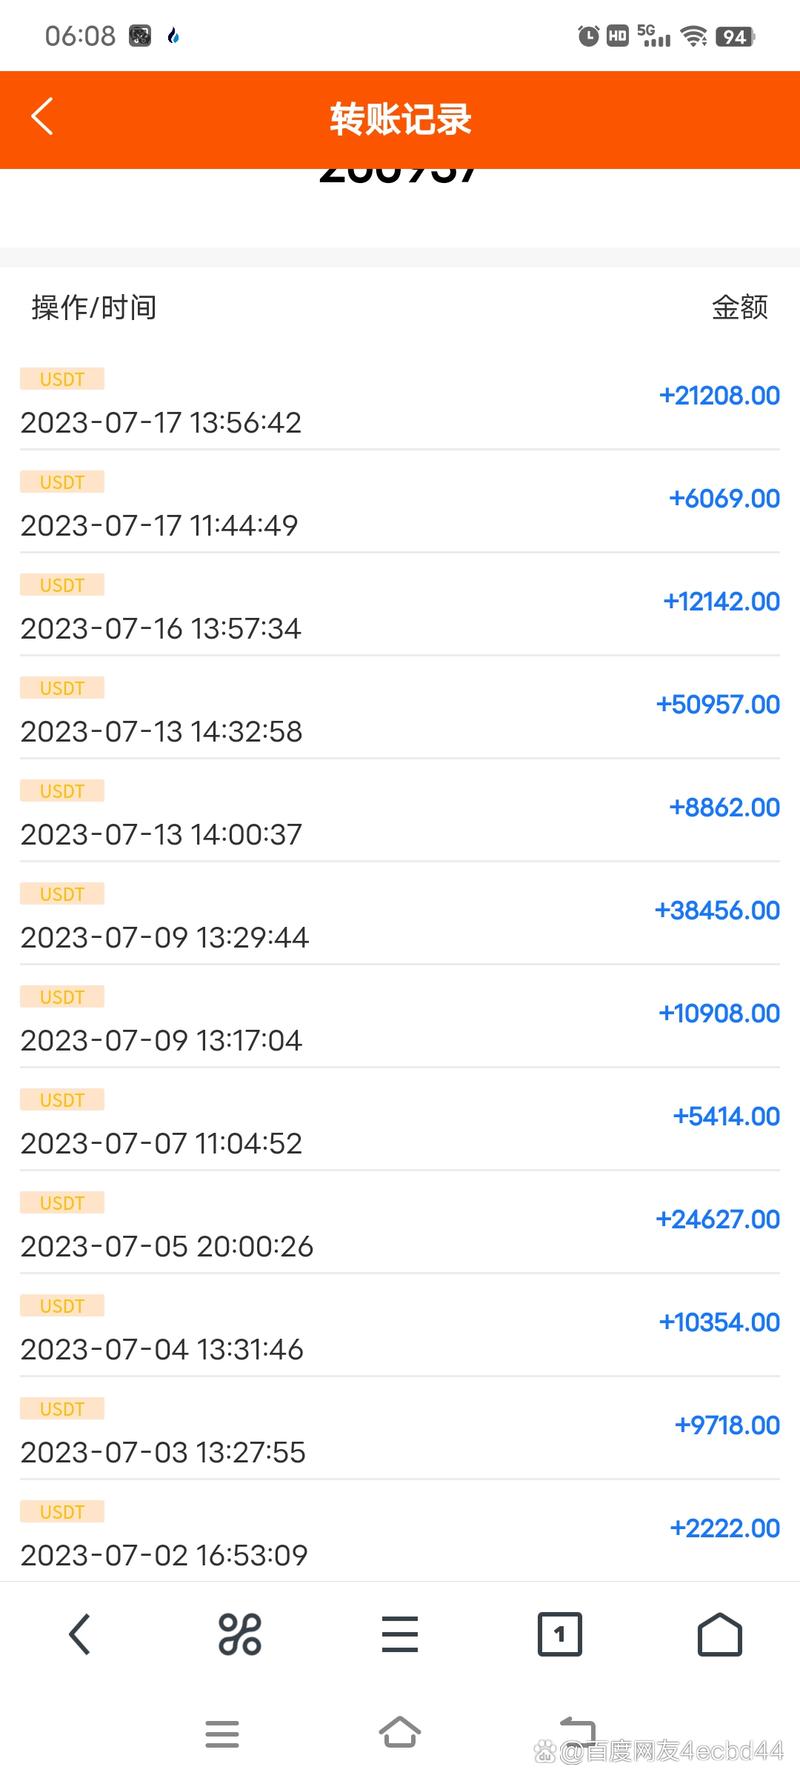
Task: Open the browser hamburger menu
Action: pos(400,1635)
